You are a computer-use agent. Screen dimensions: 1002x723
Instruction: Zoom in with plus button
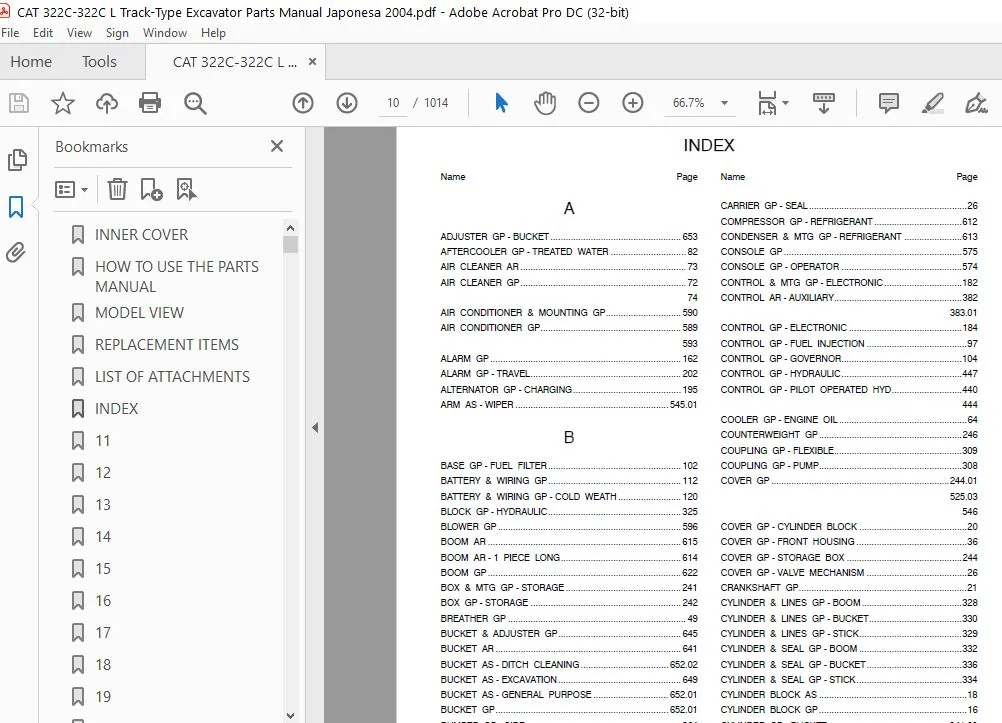pos(633,103)
